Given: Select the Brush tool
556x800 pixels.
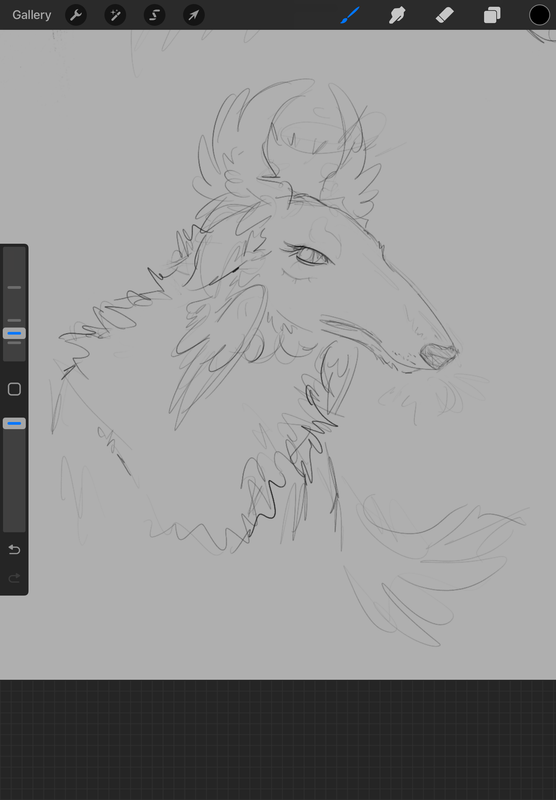Looking at the screenshot, I should point(350,15).
